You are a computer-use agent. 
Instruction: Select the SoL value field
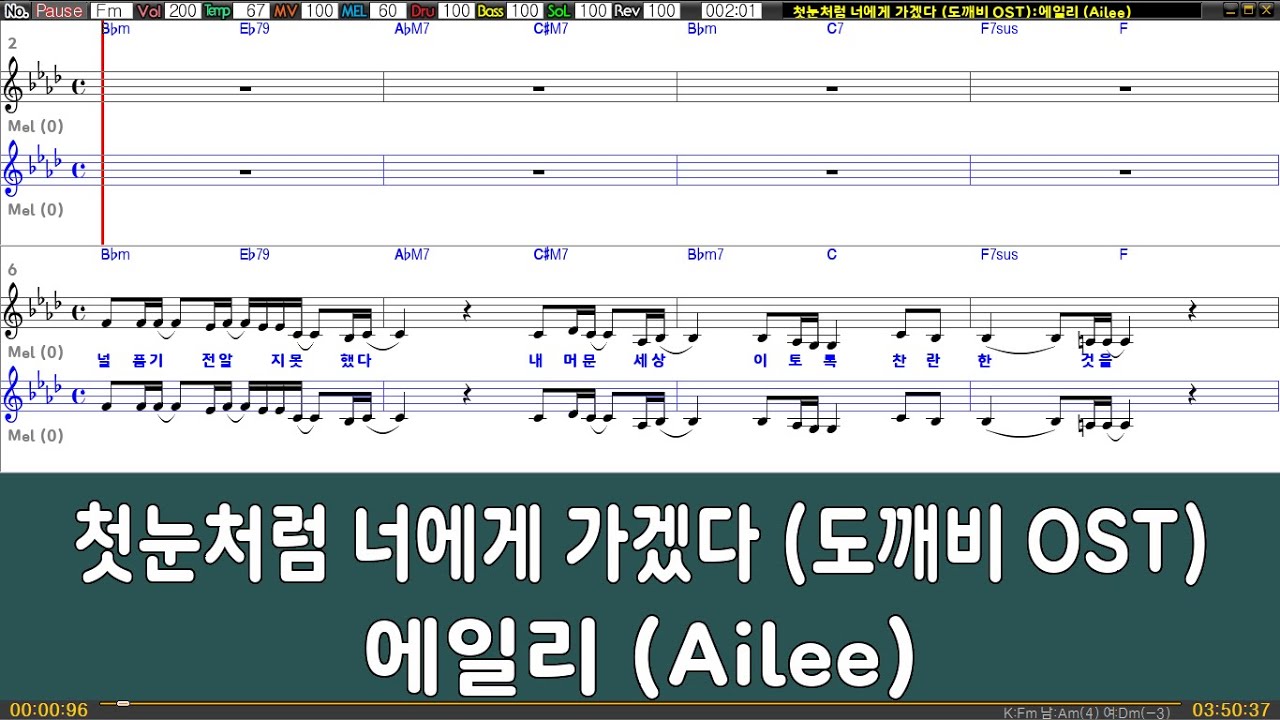coord(593,11)
